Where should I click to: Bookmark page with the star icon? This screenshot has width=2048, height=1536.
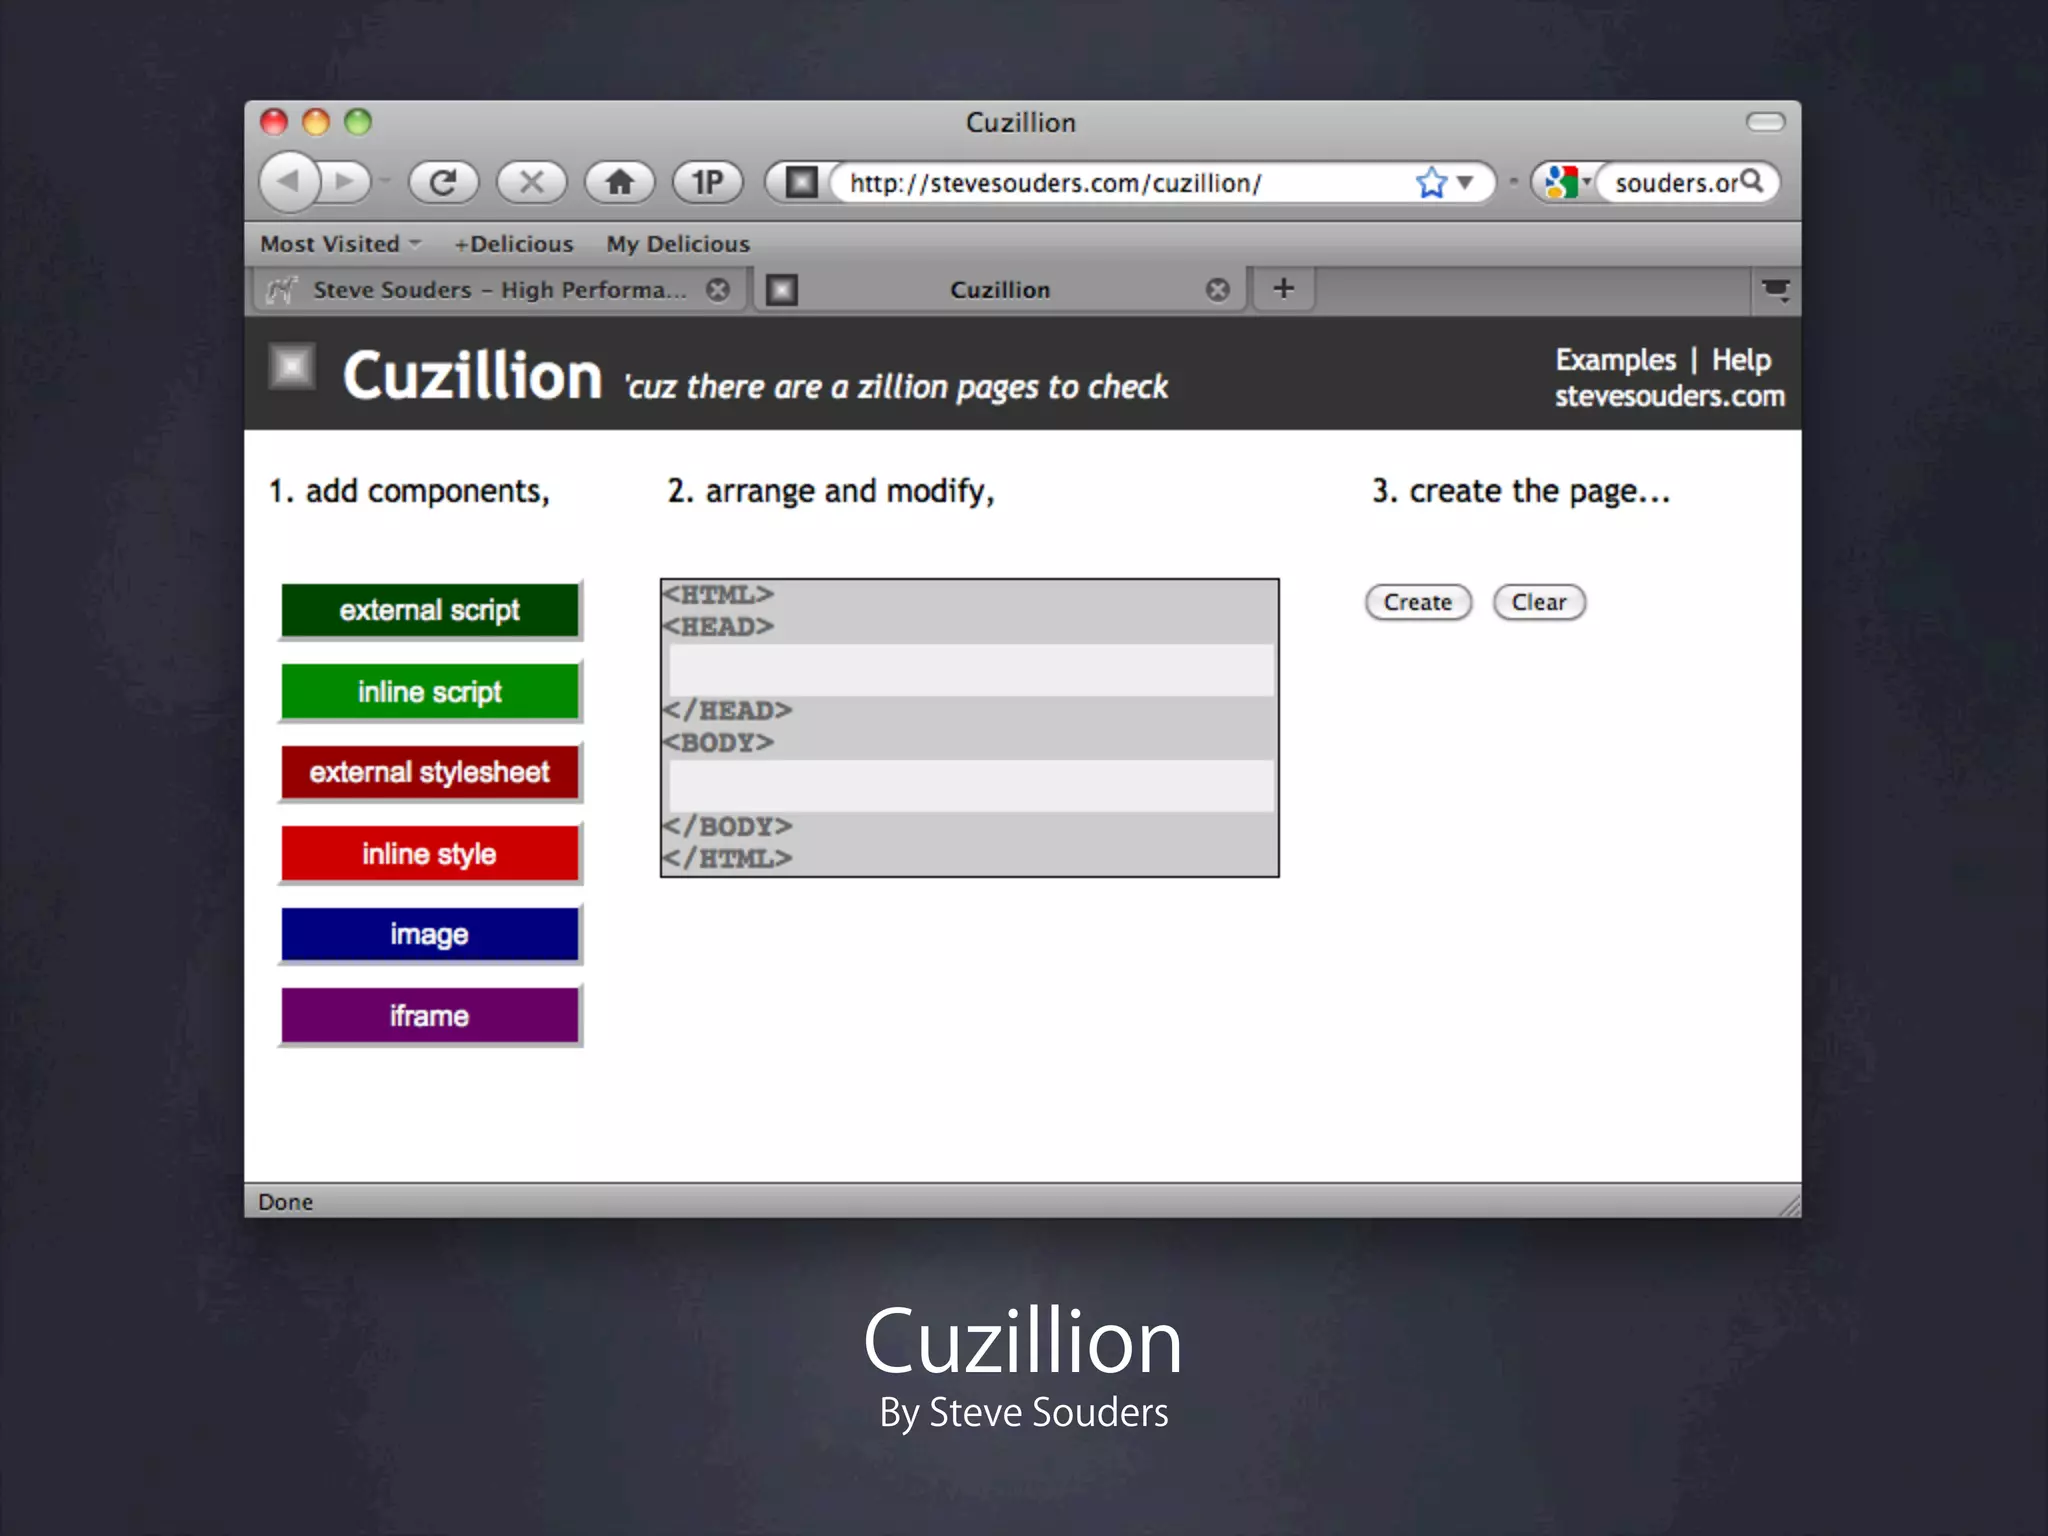pos(1431,182)
